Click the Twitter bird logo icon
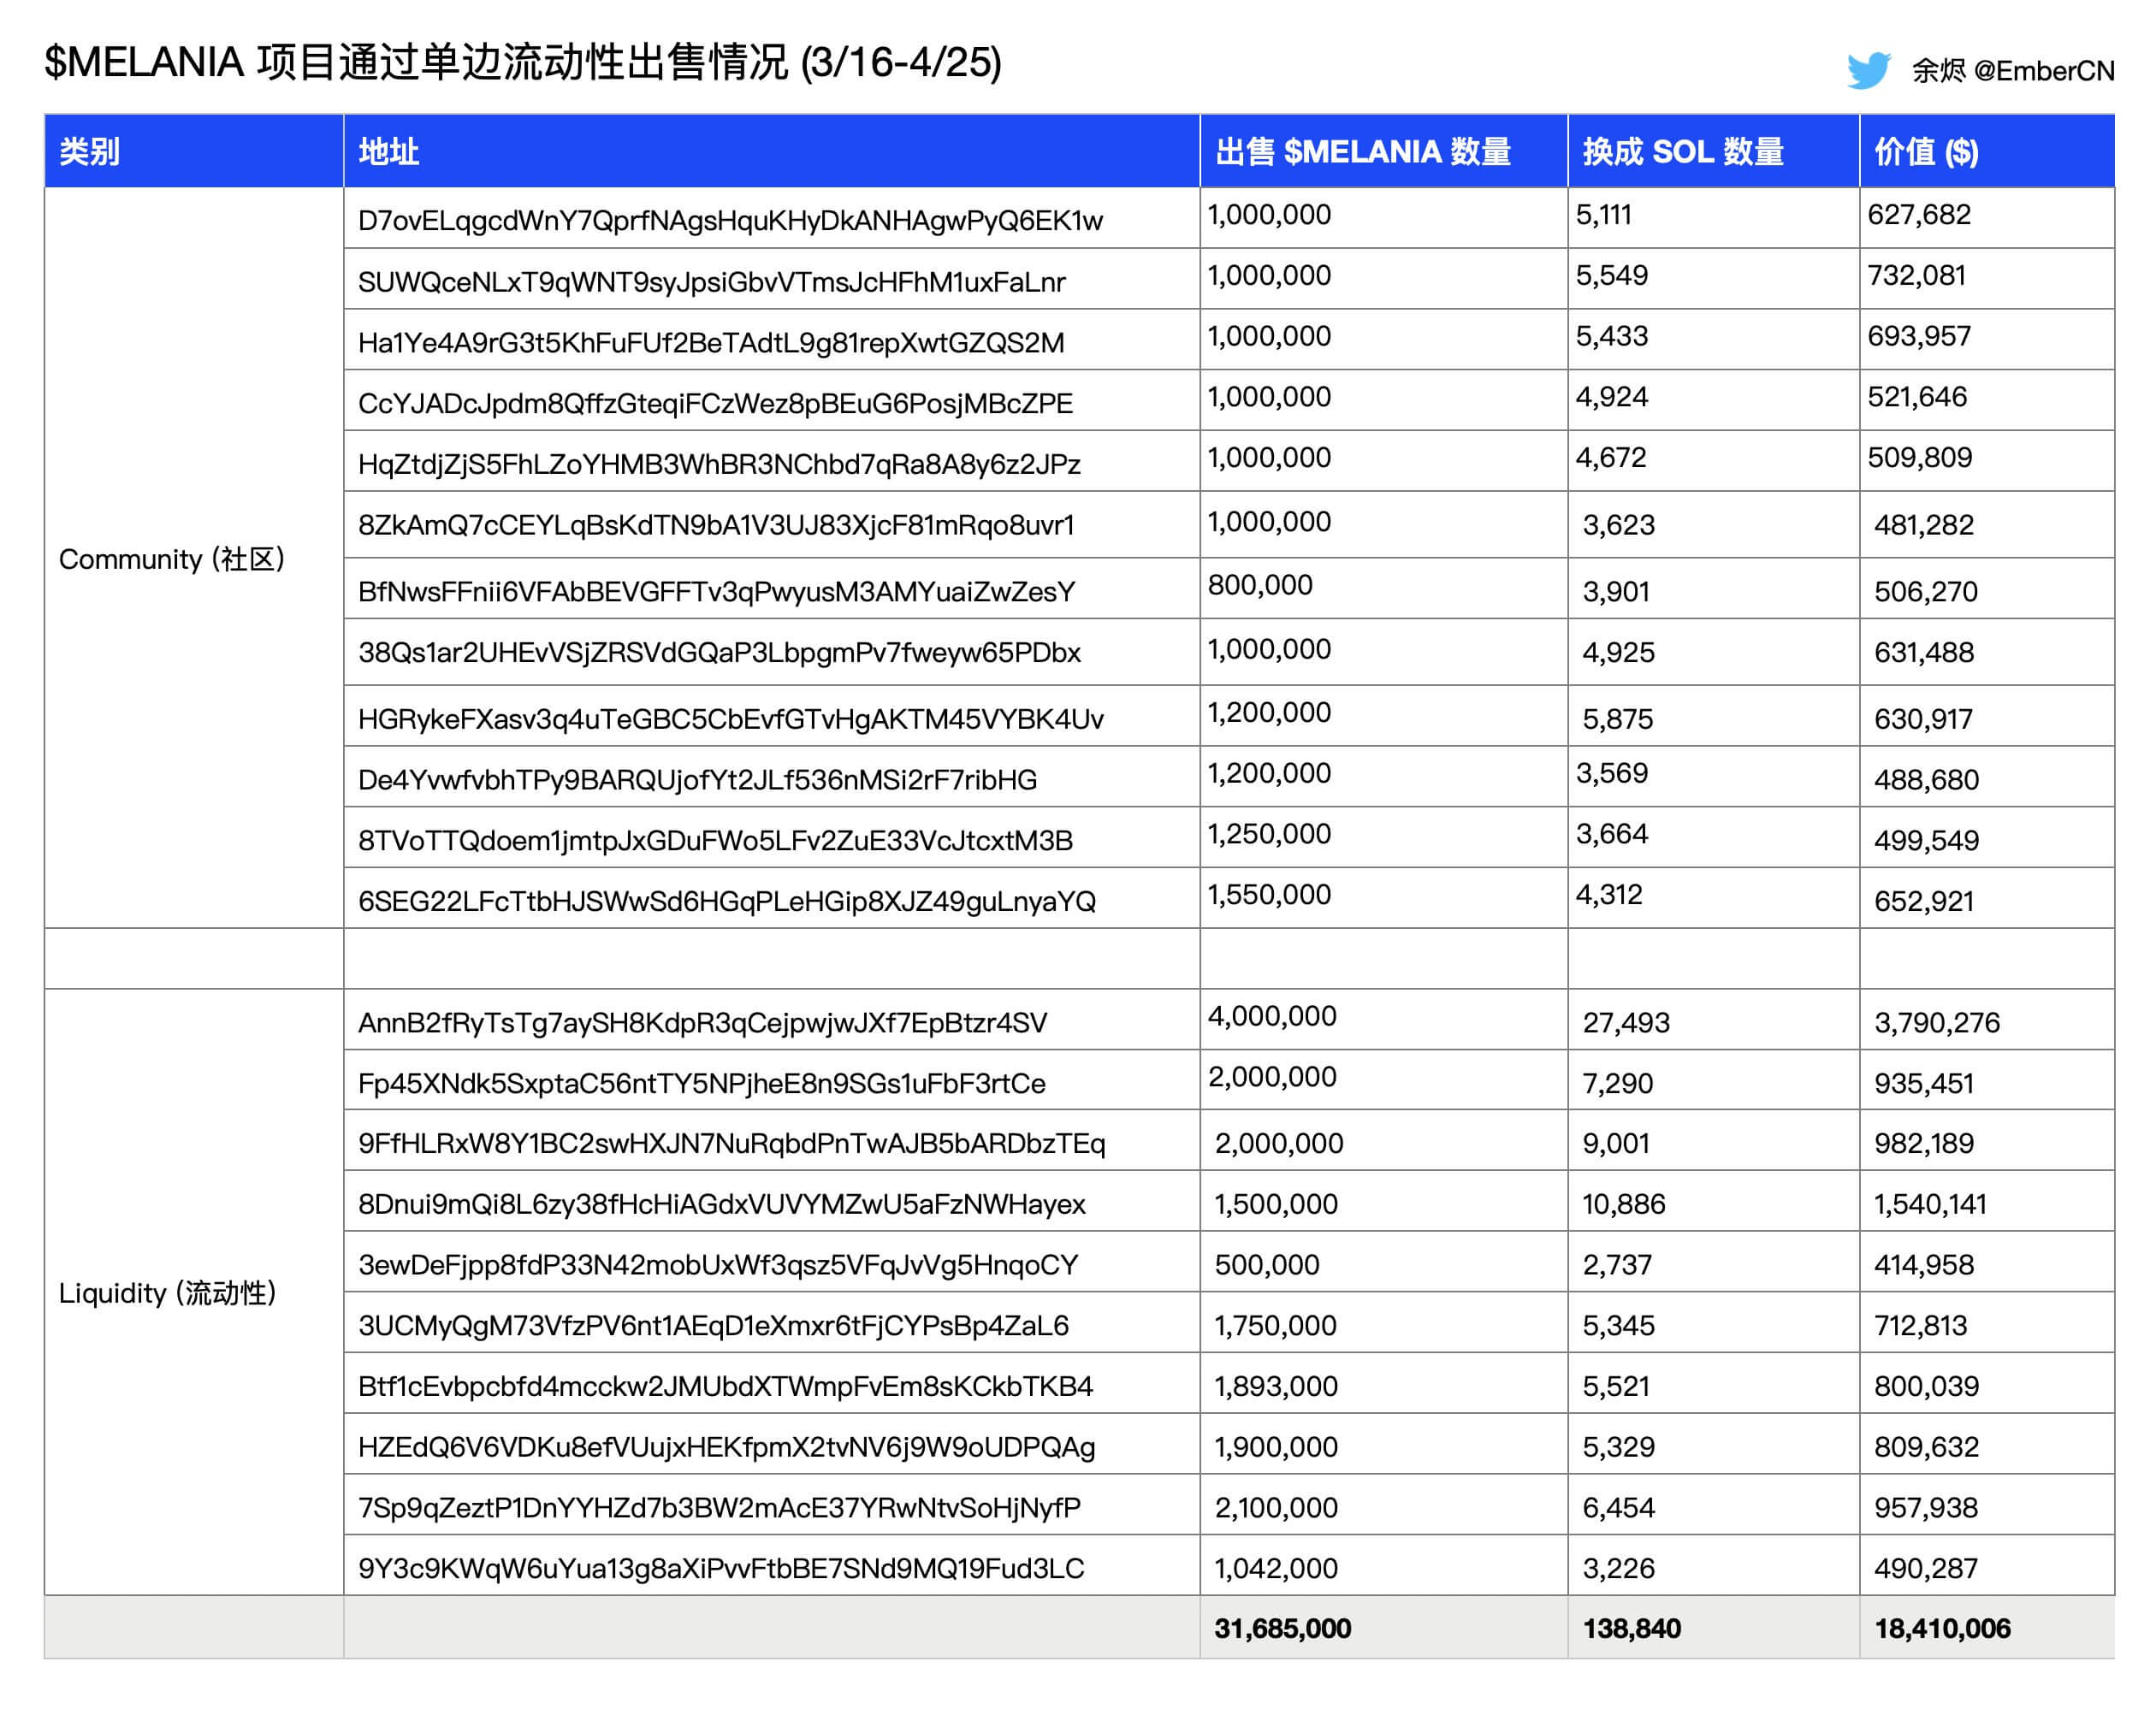 [x=1868, y=70]
